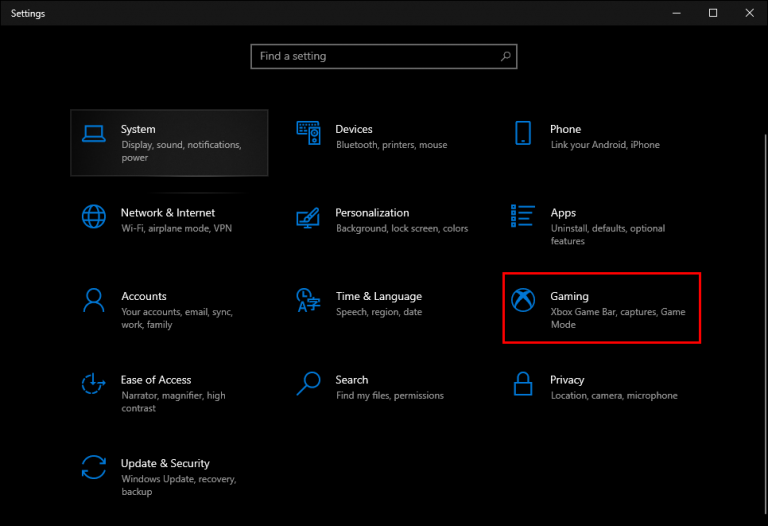Click the Search magnifier category icon

(308, 383)
